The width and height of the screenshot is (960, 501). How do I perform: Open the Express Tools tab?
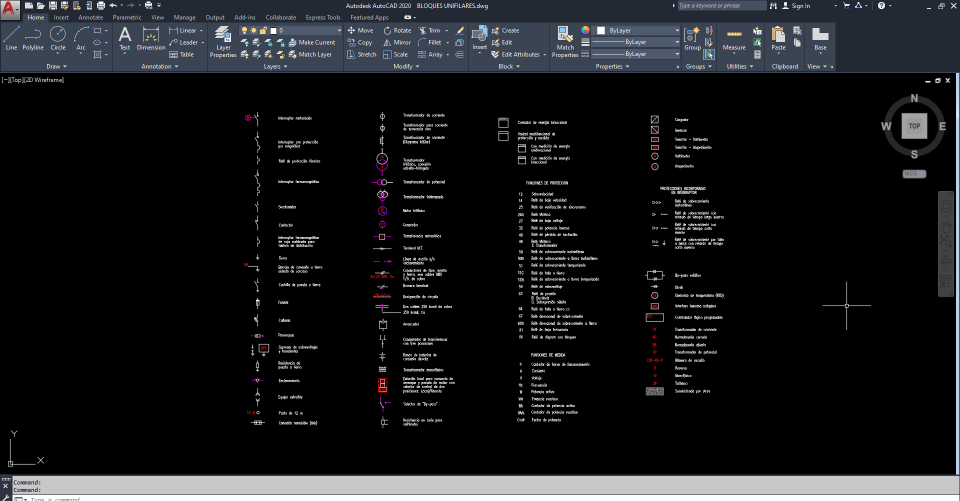322,17
